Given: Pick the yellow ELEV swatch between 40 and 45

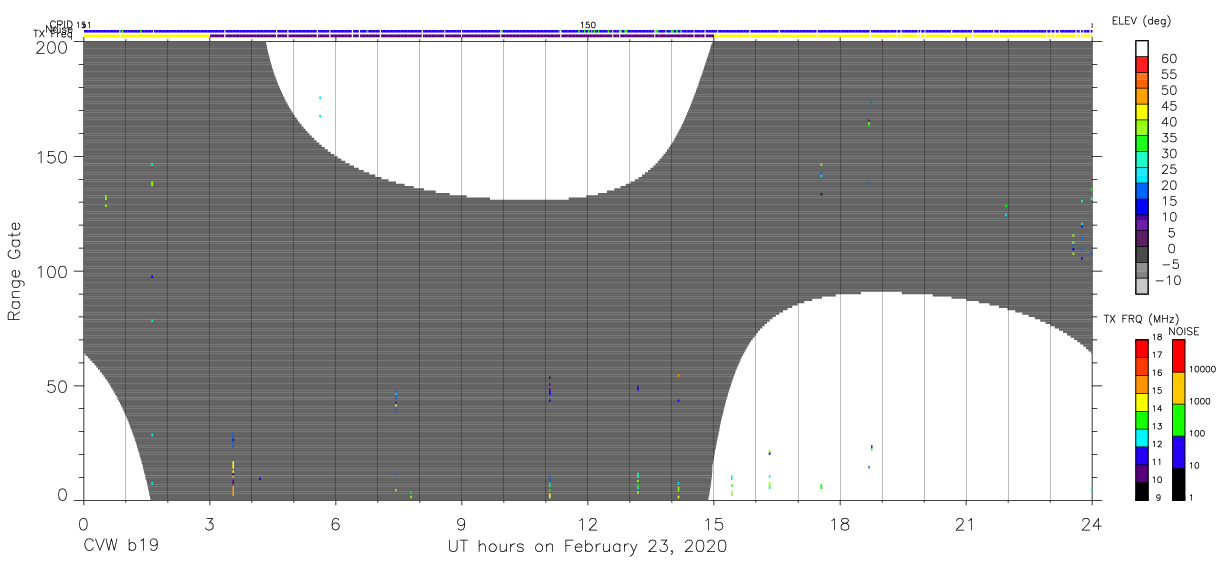Looking at the screenshot, I should 1142,114.
